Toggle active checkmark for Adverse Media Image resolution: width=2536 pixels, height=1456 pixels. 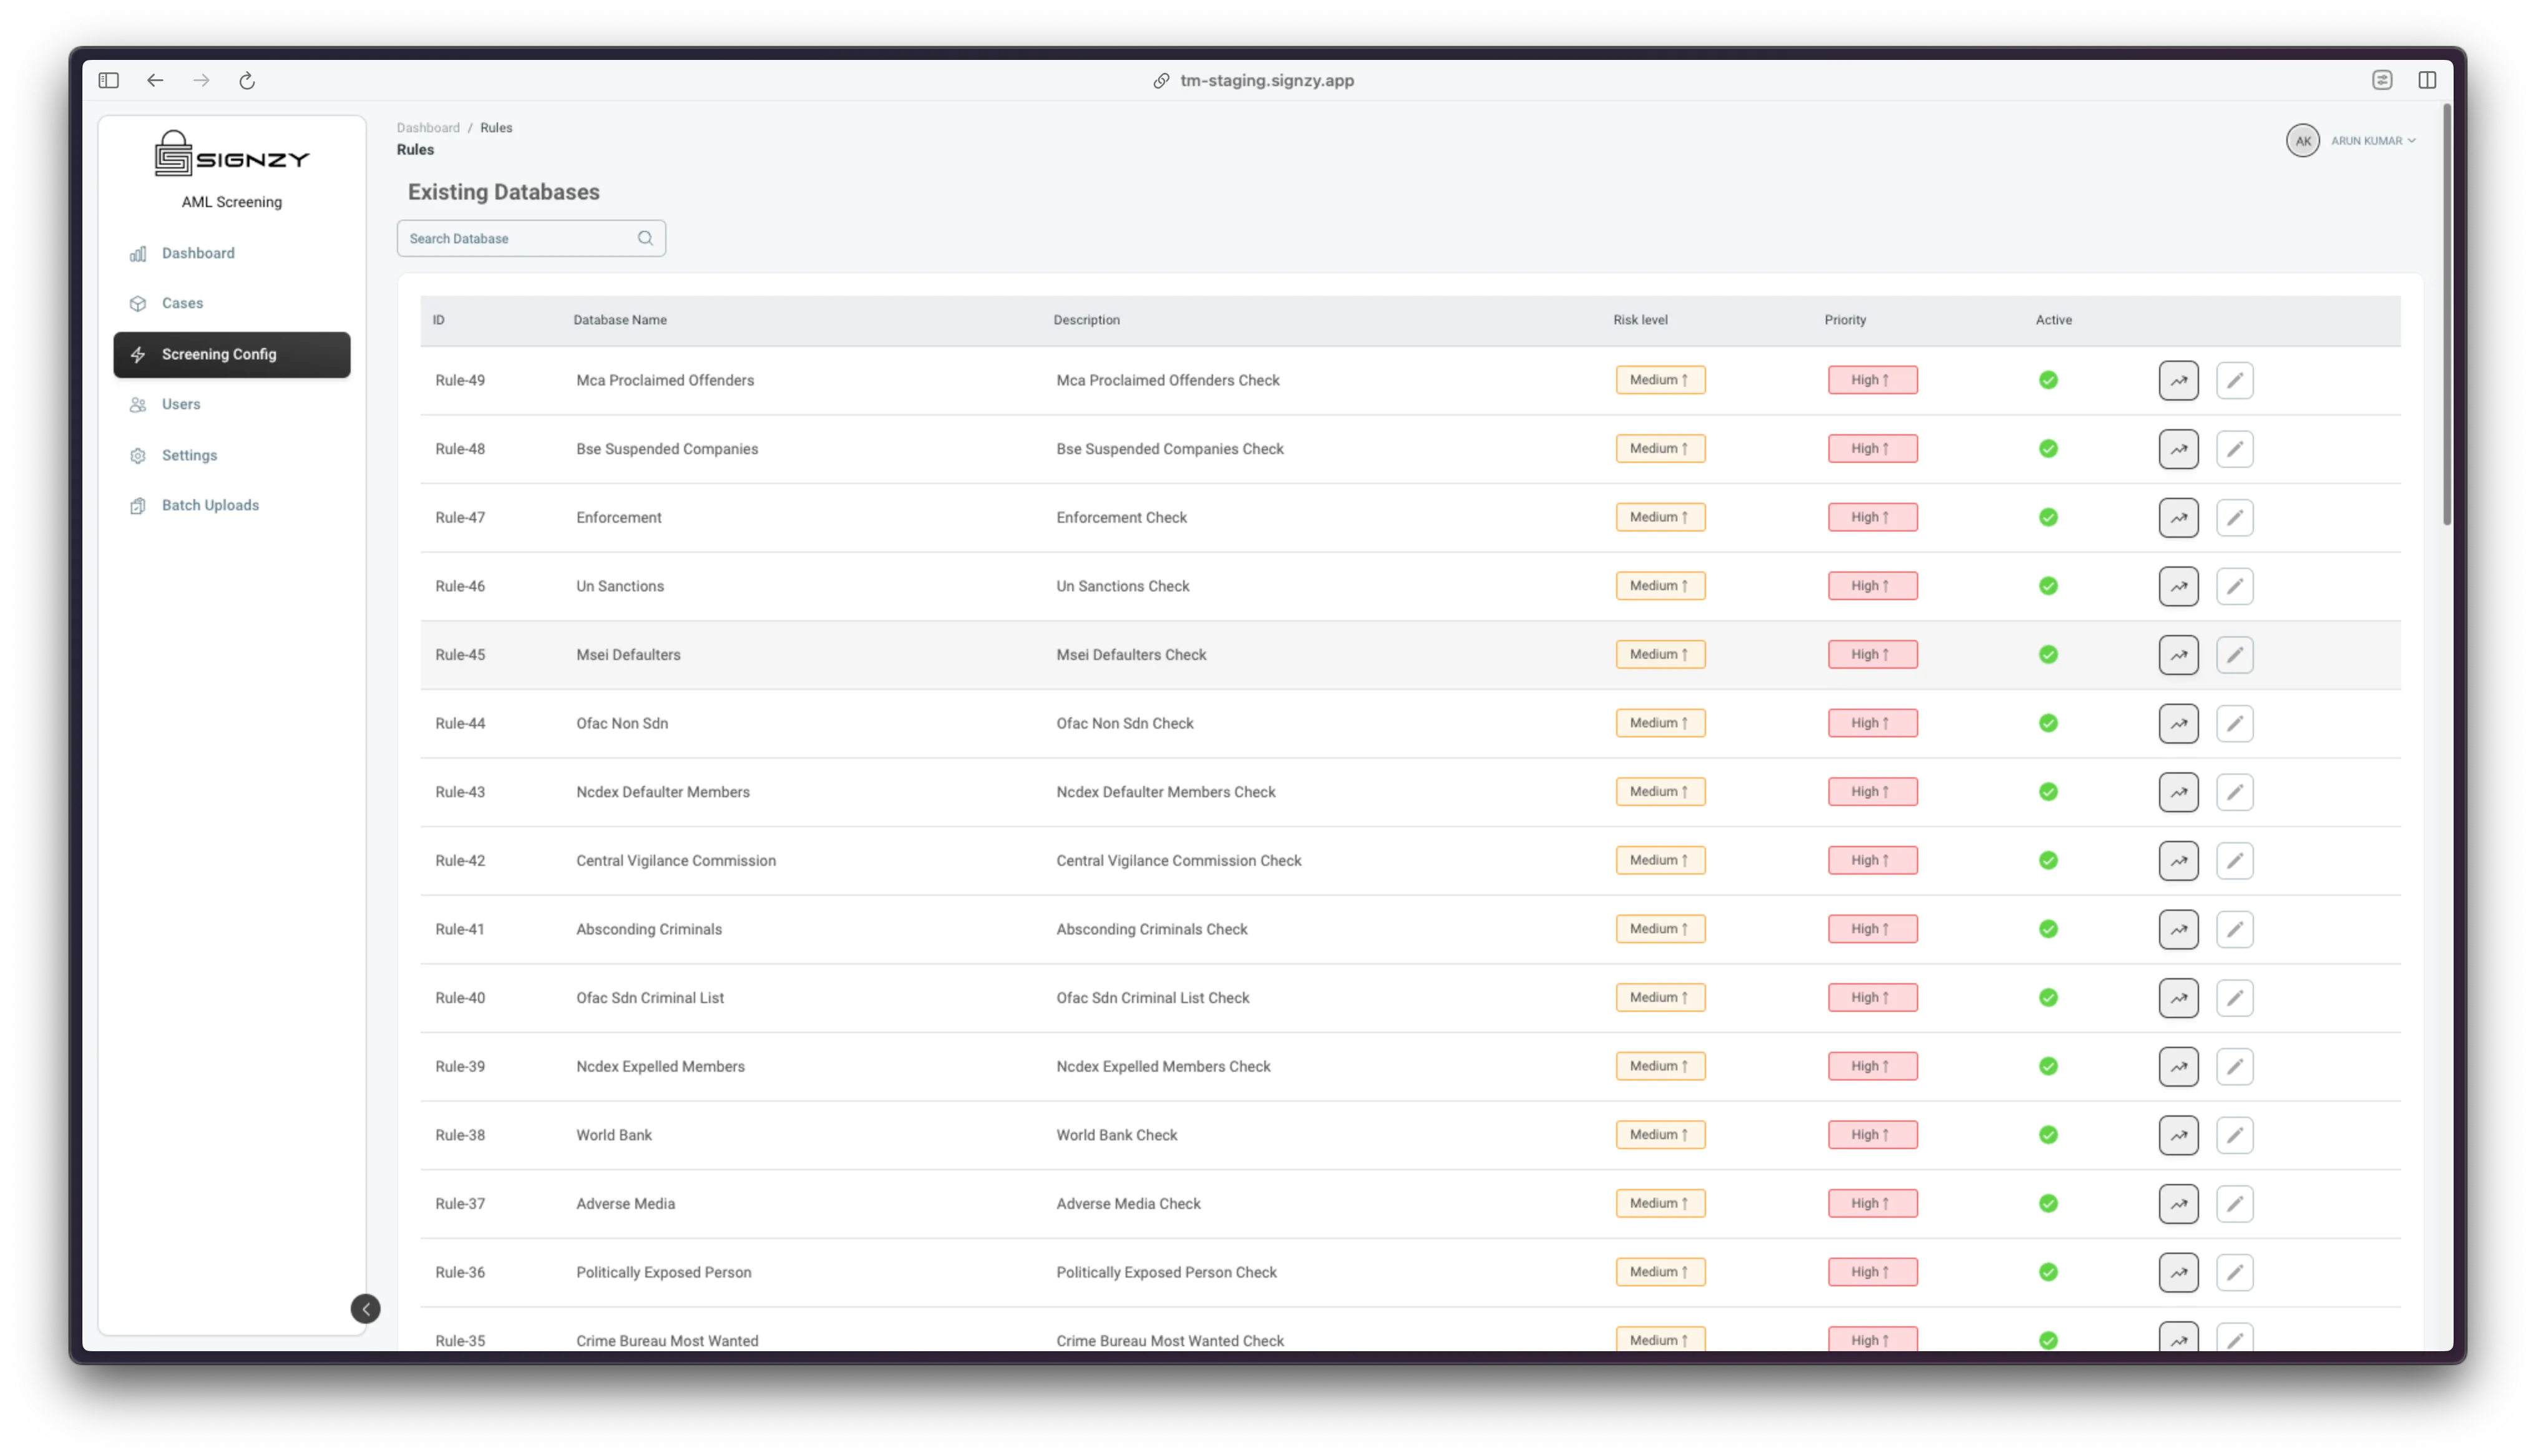point(2048,1204)
